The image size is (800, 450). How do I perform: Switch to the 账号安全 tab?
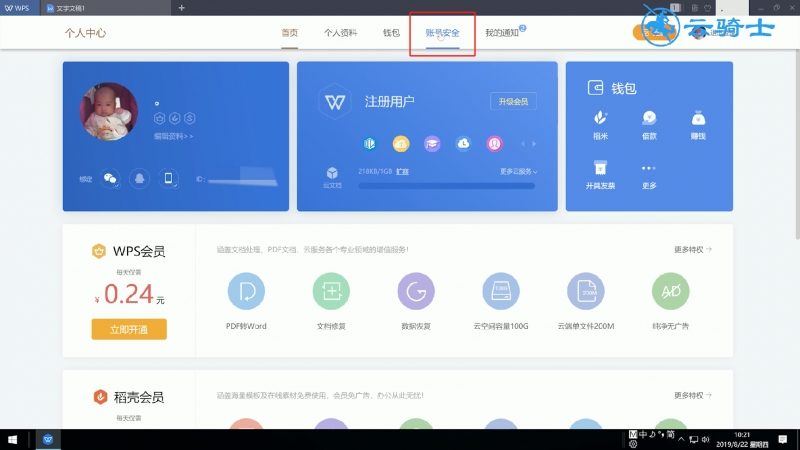[442, 33]
